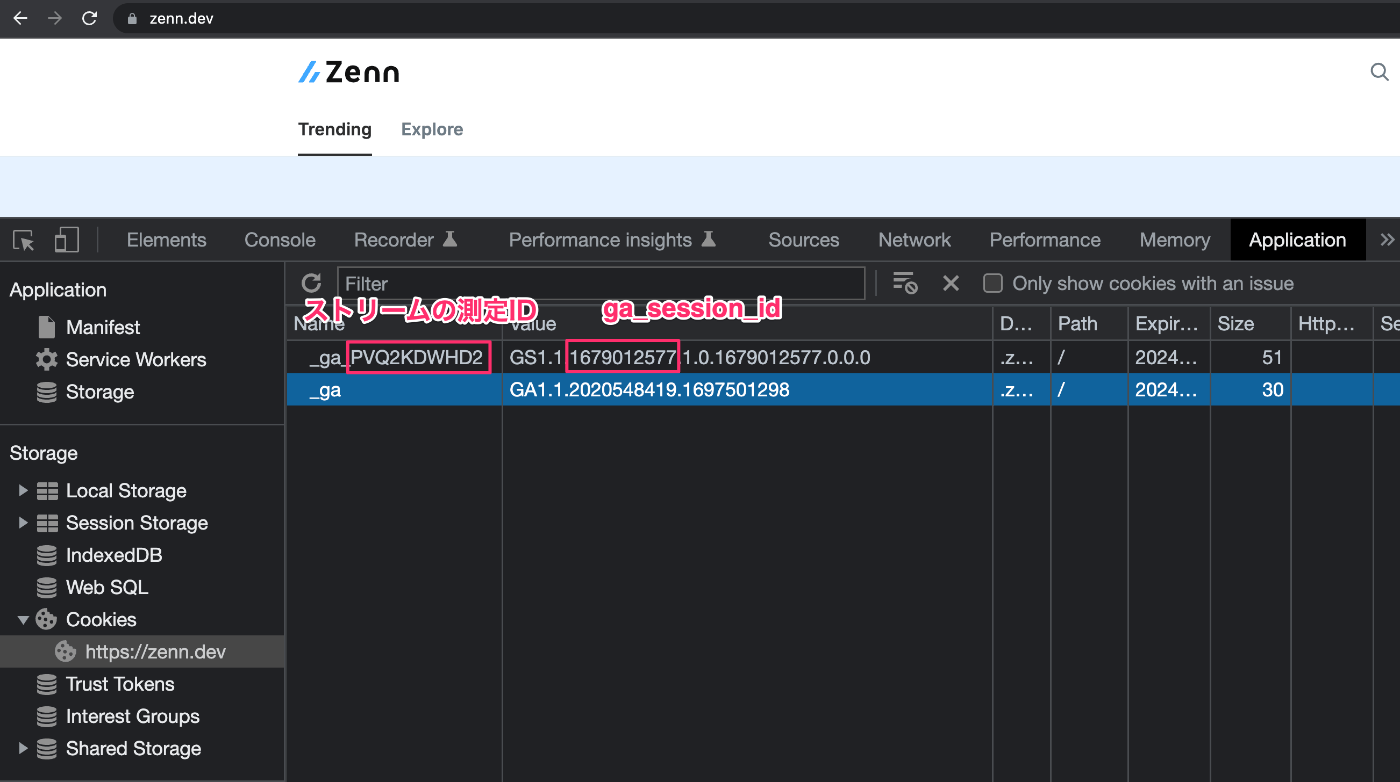Image resolution: width=1400 pixels, height=782 pixels.
Task: Enable Only show cookies with an issue
Action: click(992, 283)
